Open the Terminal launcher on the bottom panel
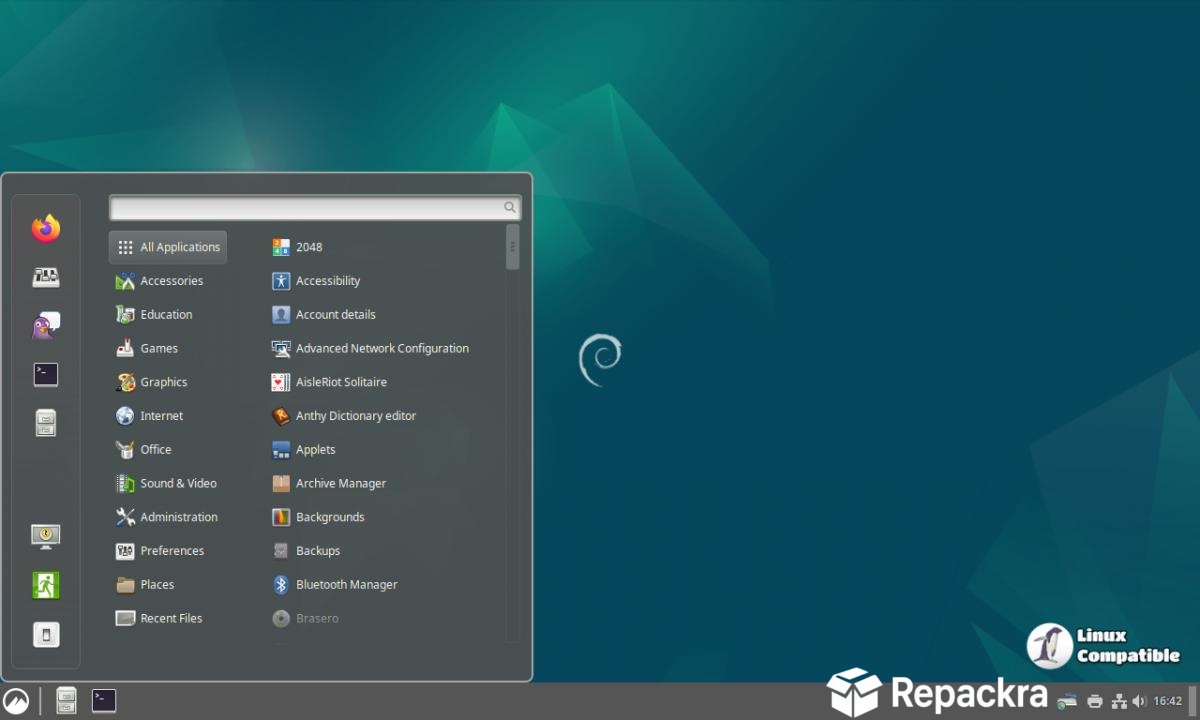 pyautogui.click(x=104, y=701)
